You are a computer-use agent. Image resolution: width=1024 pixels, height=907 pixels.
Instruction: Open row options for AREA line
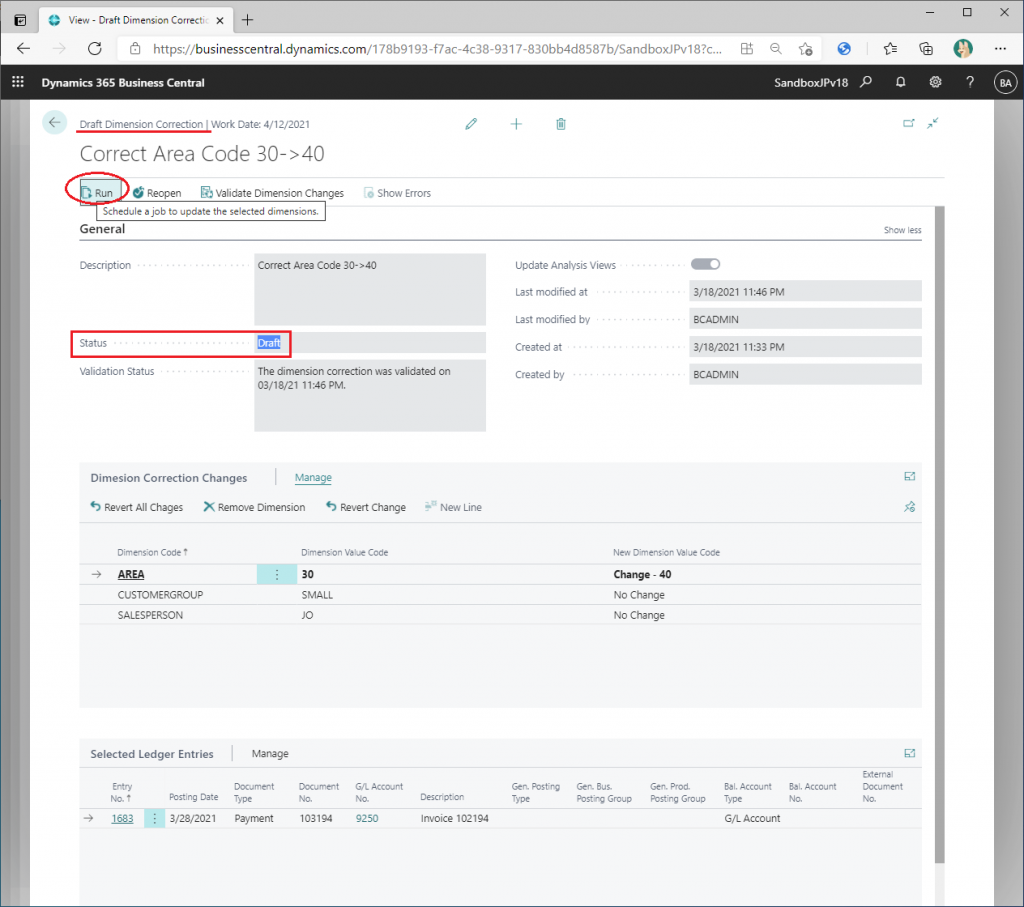[277, 574]
